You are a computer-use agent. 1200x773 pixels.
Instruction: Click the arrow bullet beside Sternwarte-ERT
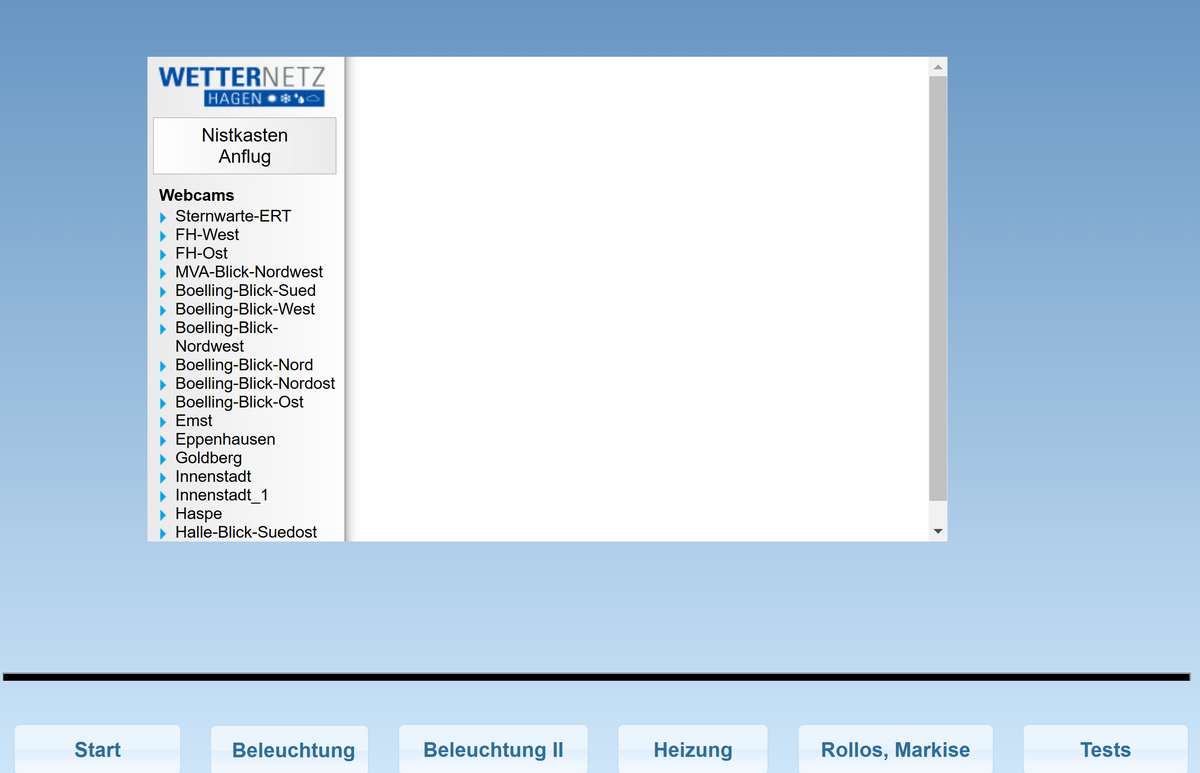point(163,217)
